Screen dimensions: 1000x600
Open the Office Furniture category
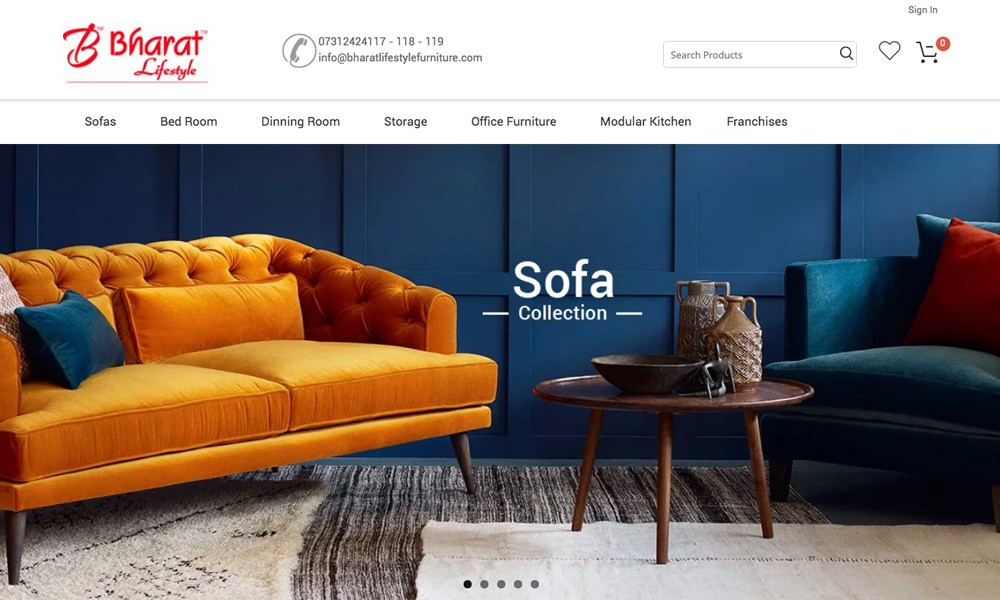point(513,121)
